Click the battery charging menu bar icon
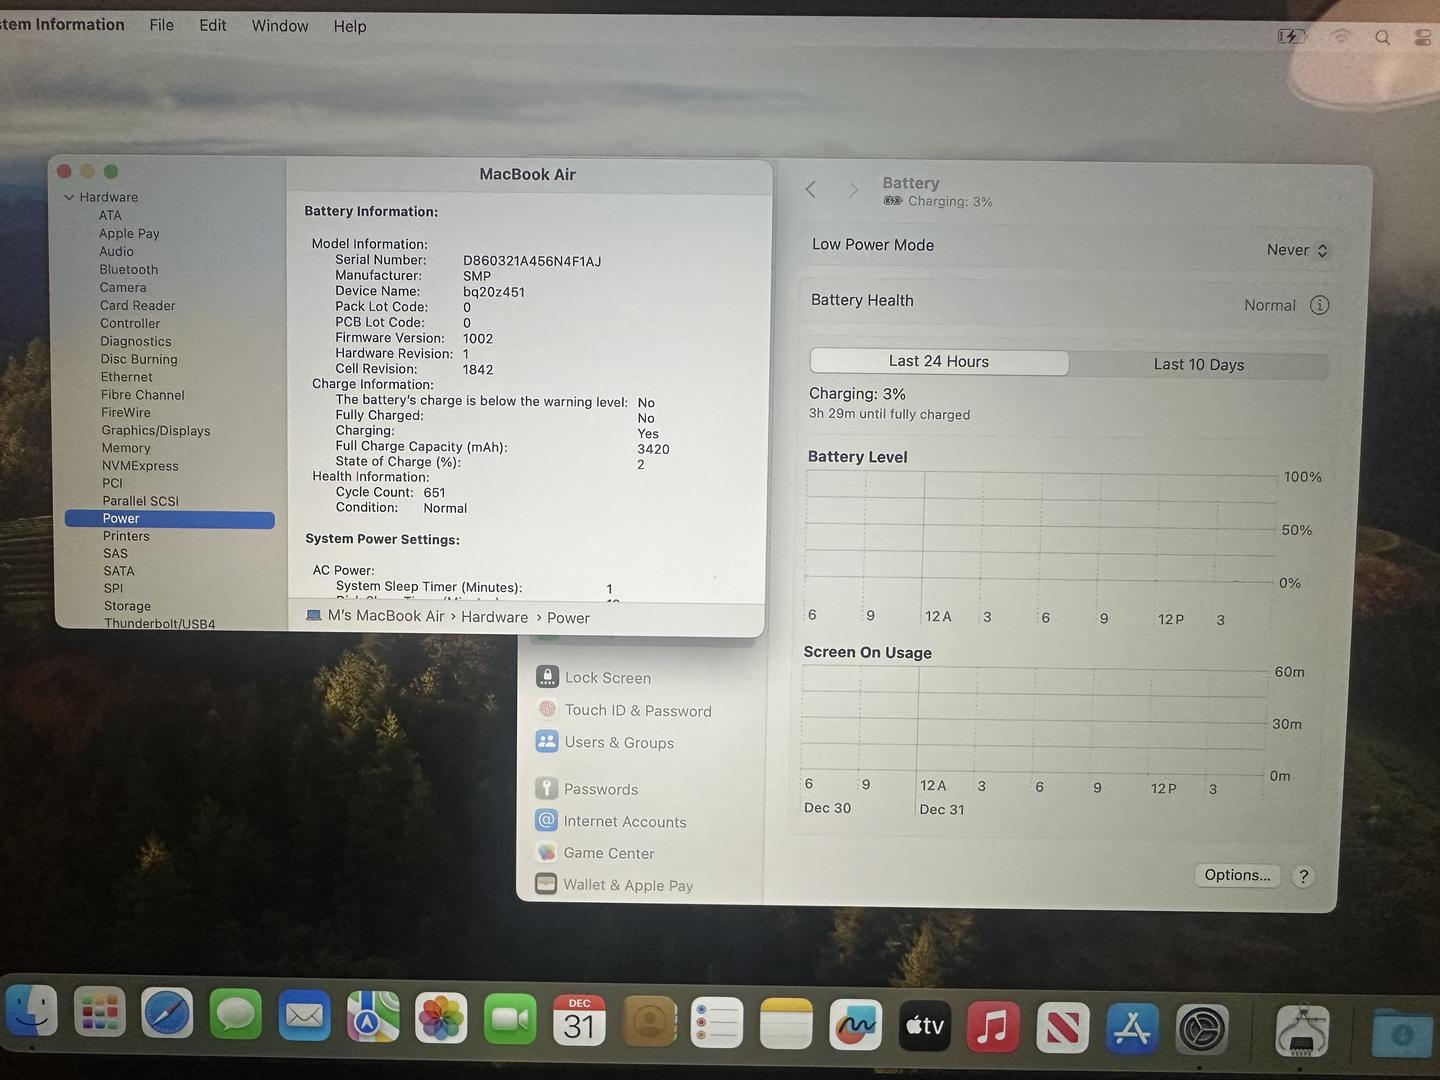Viewport: 1440px width, 1080px height. [1291, 36]
